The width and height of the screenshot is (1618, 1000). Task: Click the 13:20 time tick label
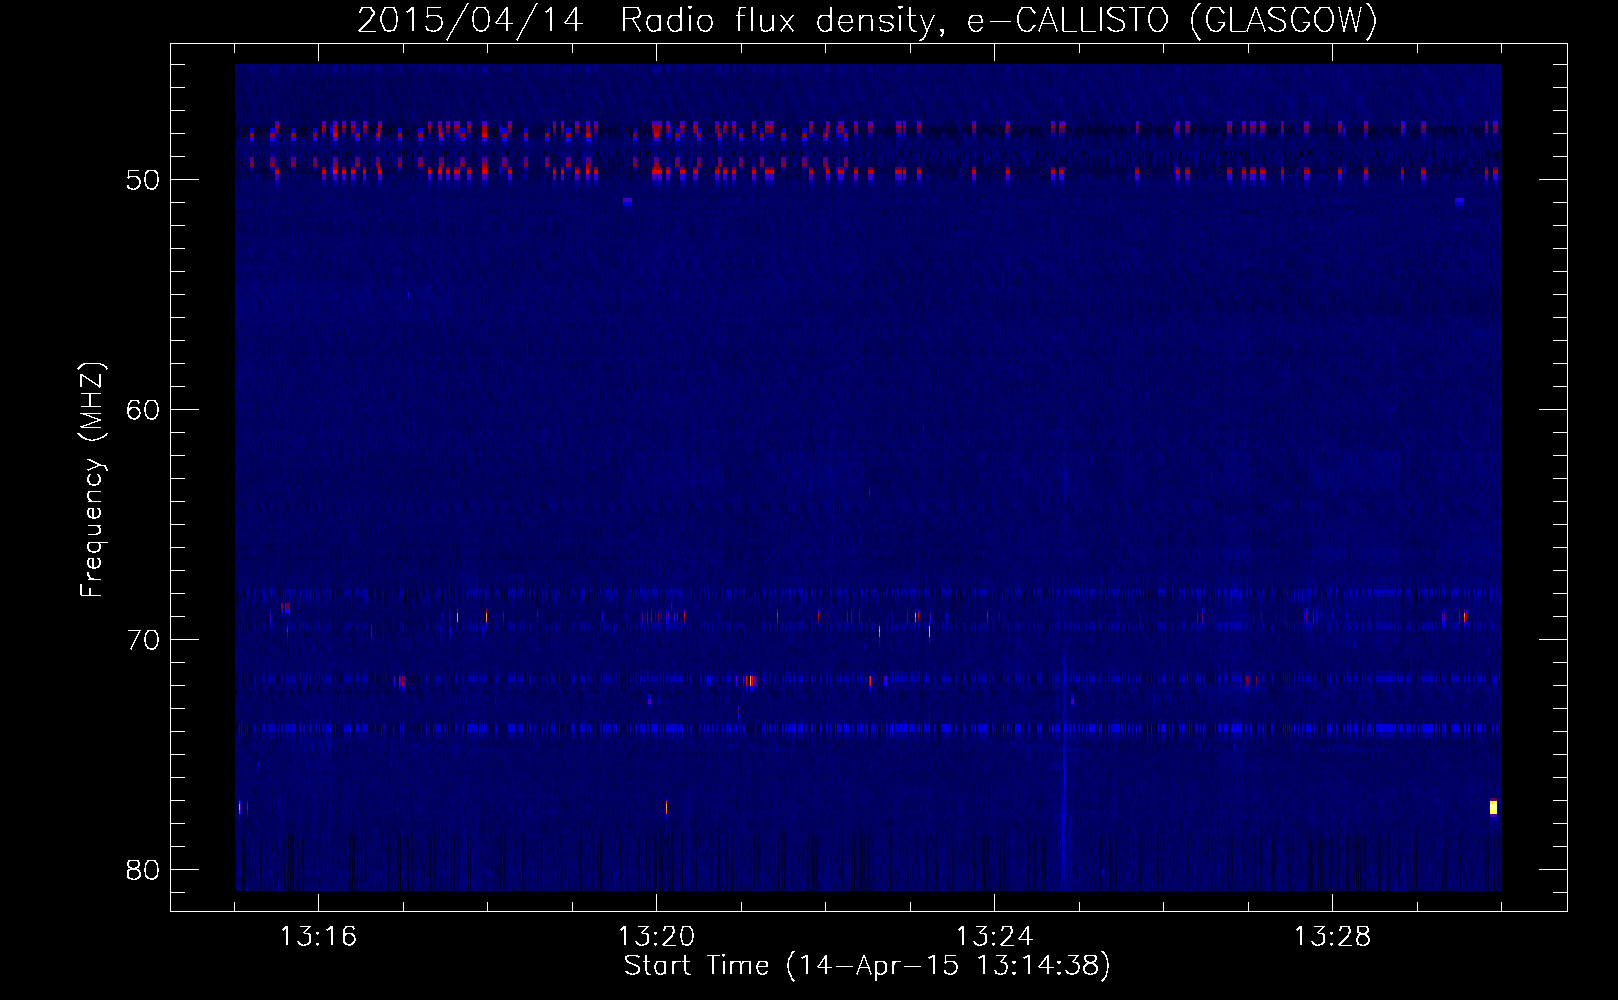pos(656,937)
